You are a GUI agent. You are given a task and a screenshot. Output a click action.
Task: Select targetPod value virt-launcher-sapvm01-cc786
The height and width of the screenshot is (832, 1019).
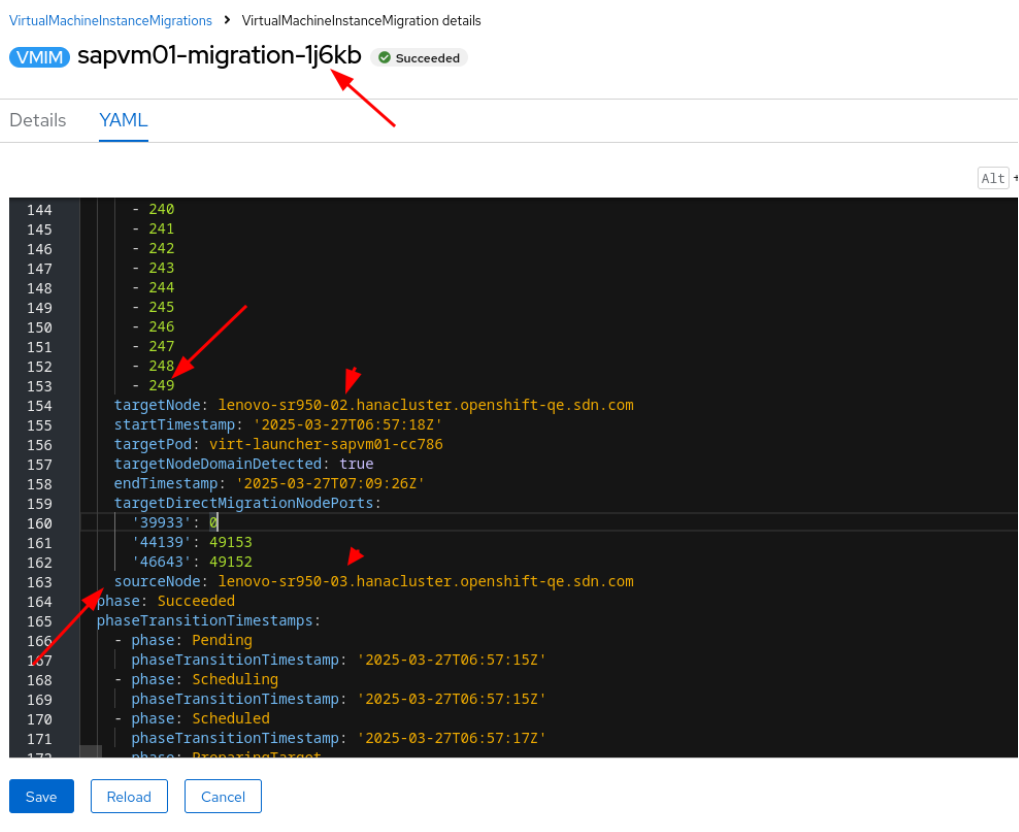(326, 444)
